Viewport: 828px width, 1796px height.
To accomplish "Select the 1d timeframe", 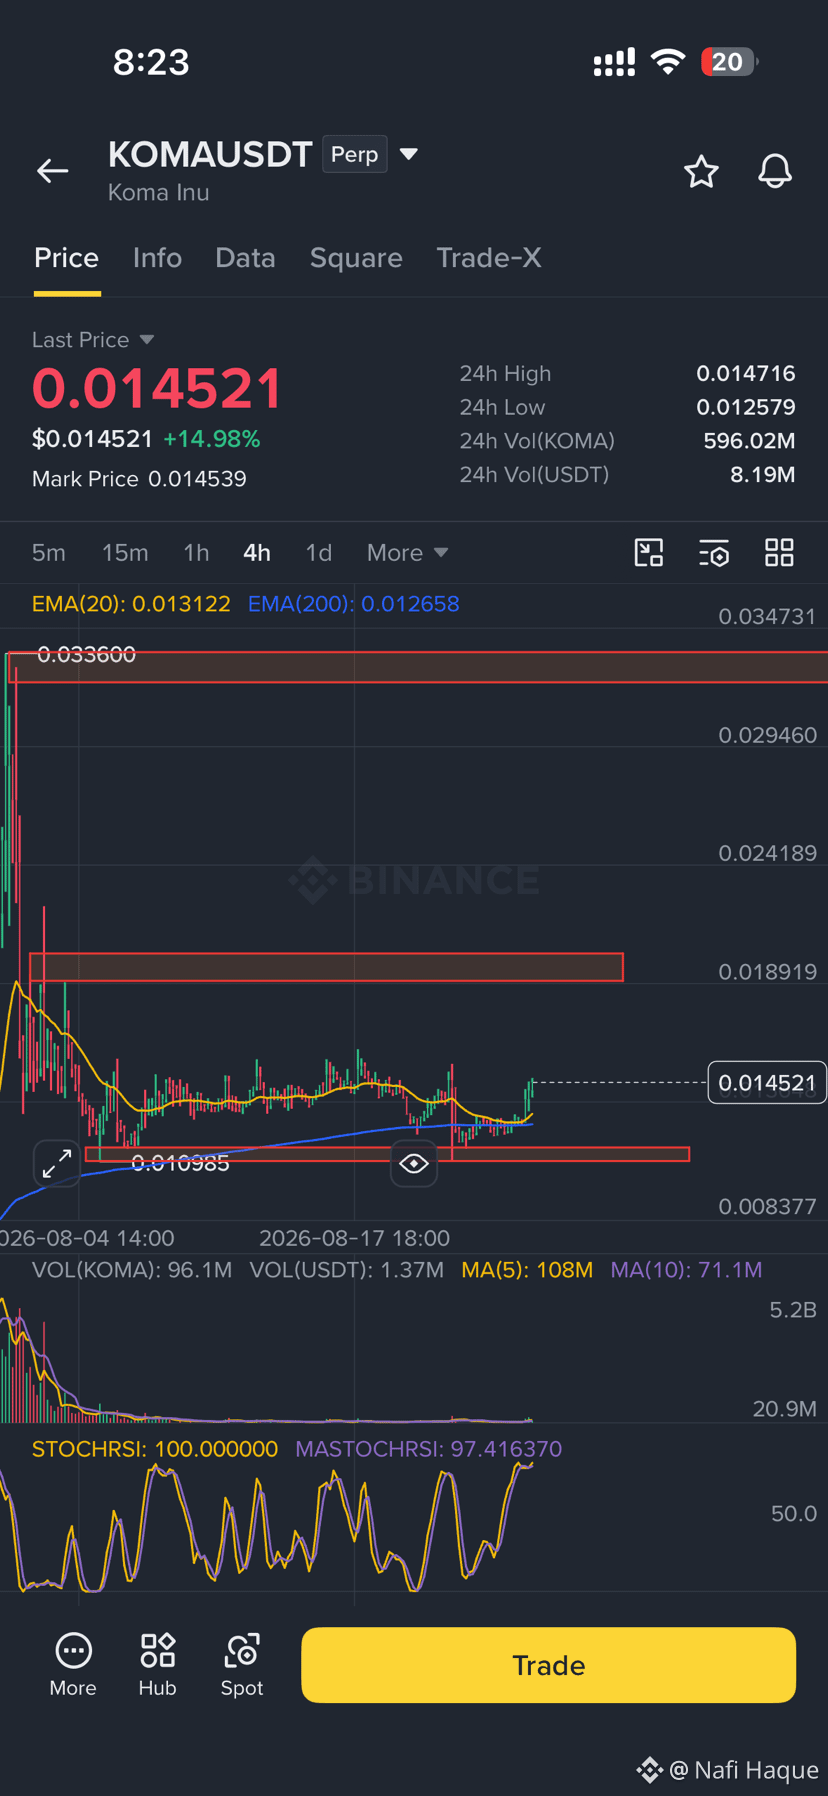I will (319, 552).
